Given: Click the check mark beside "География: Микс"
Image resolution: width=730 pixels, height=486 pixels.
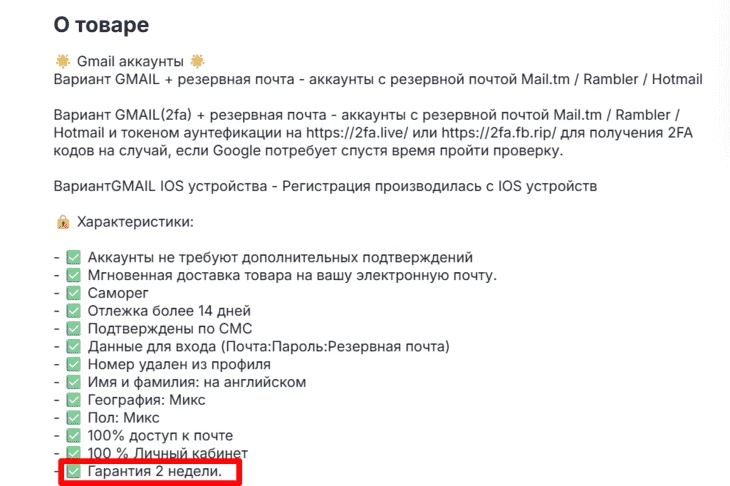Looking at the screenshot, I should (x=73, y=400).
